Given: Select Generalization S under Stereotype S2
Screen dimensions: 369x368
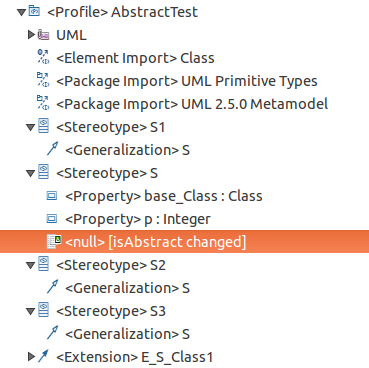Looking at the screenshot, I should (128, 288).
